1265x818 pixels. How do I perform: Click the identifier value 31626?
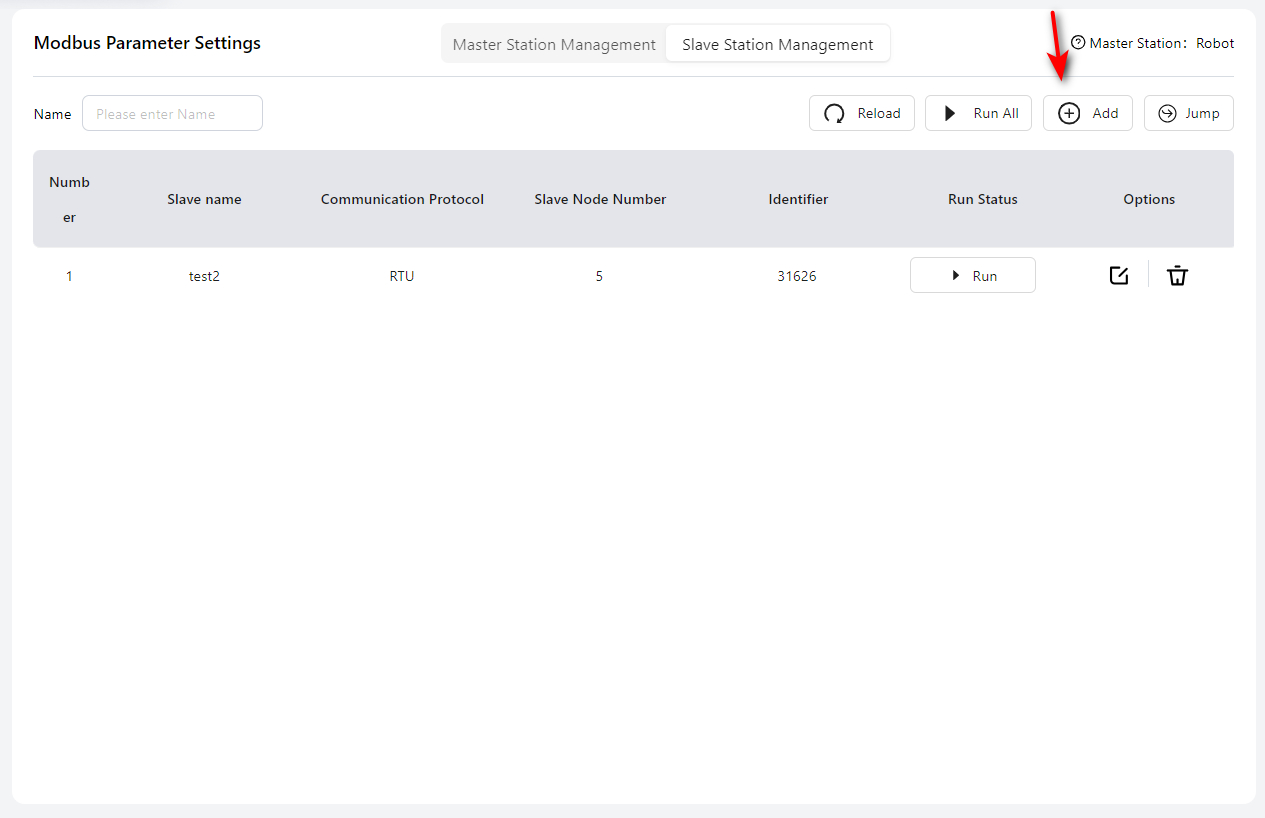click(x=796, y=276)
